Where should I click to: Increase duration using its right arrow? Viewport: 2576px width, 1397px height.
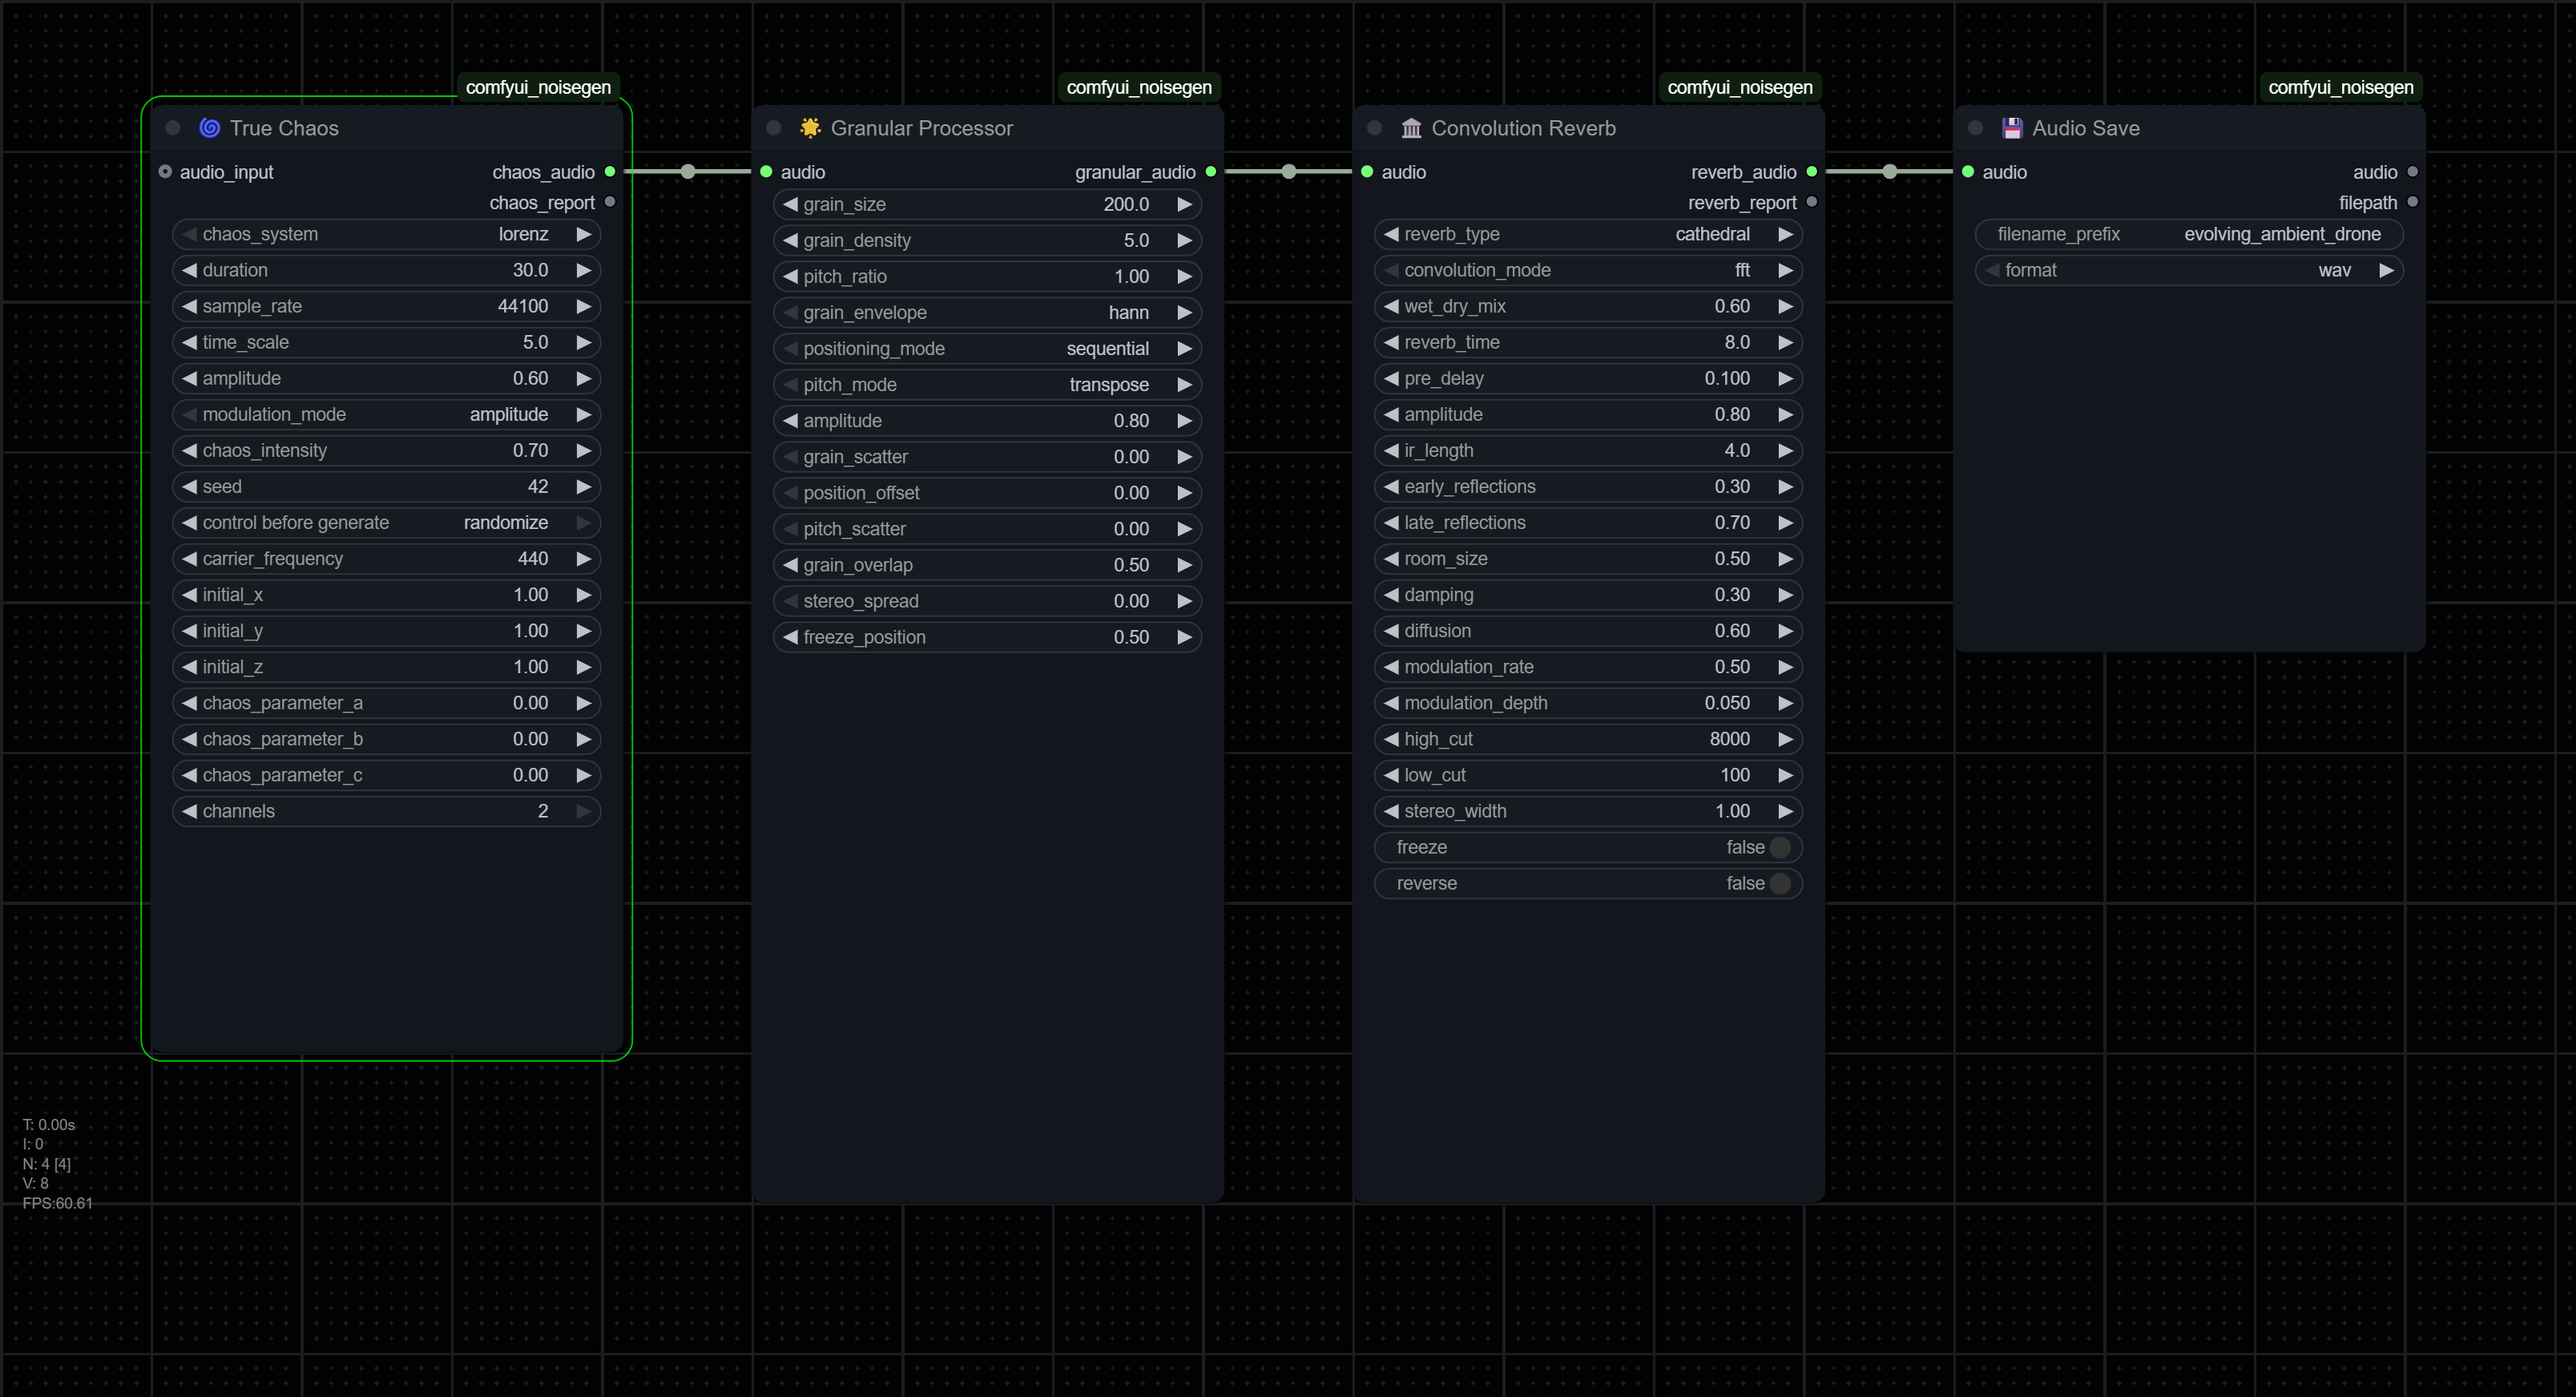584,271
